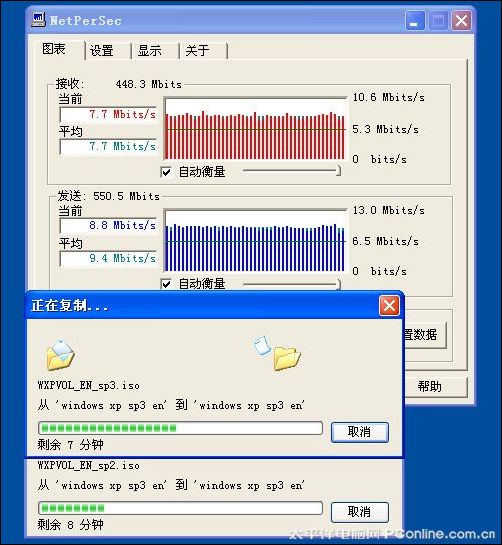
Task: Close the 正在复制 copy dialog
Action: (389, 306)
